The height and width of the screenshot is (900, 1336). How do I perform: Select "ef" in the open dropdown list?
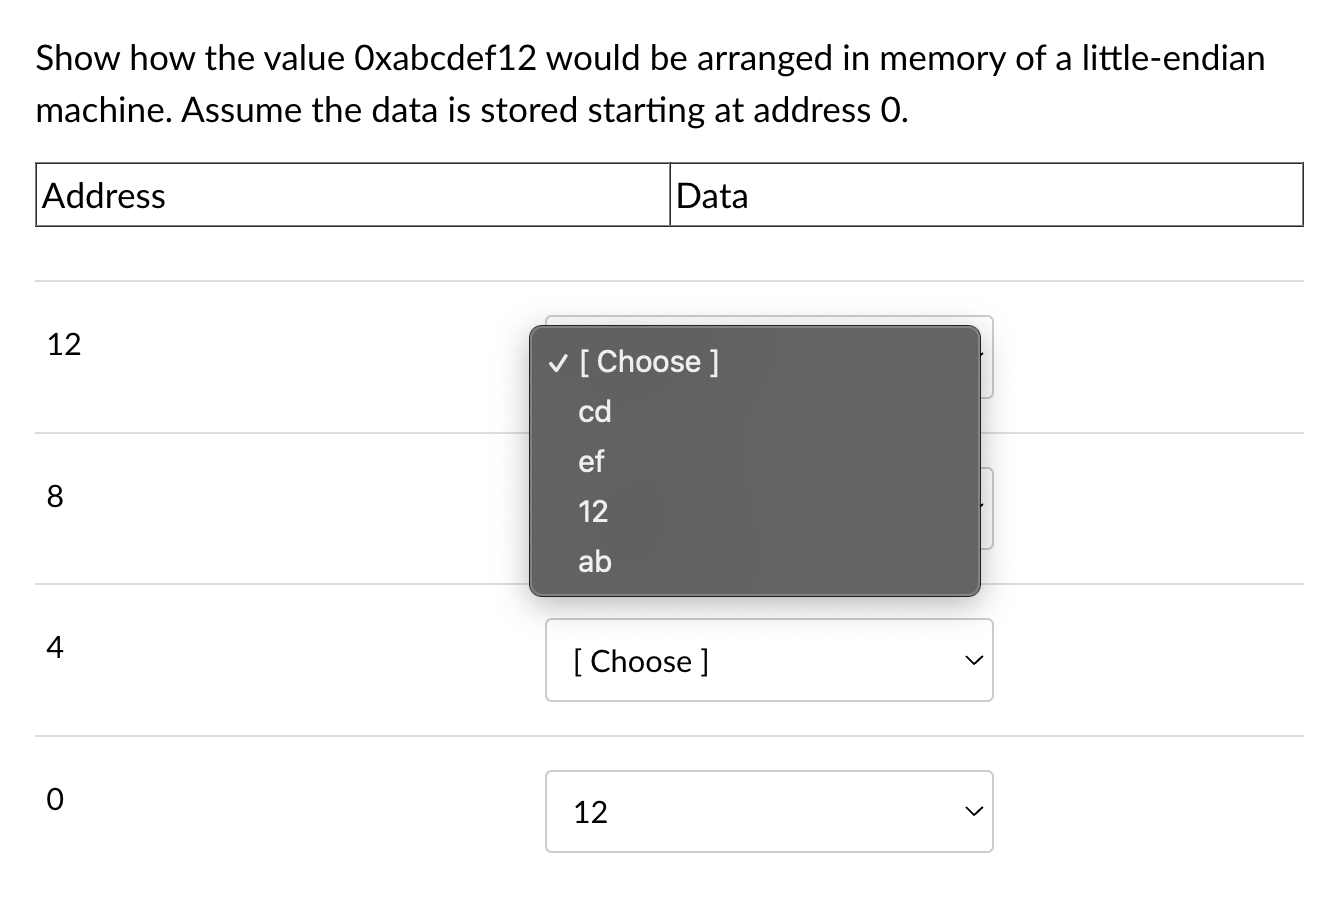(591, 461)
